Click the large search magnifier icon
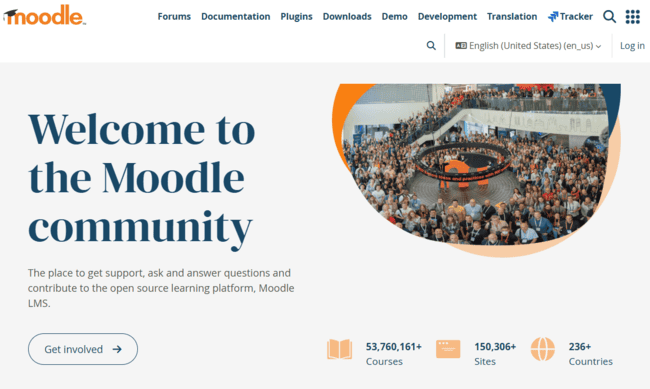Viewport: 650px width, 389px height. tap(609, 17)
